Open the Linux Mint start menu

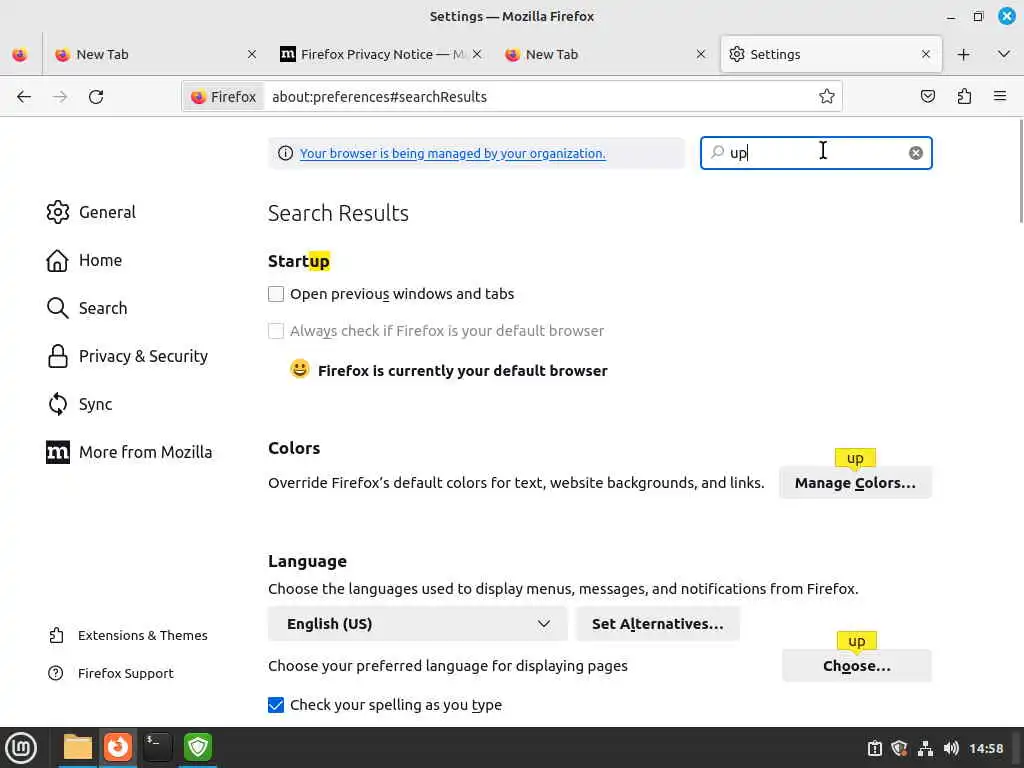pyautogui.click(x=21, y=748)
